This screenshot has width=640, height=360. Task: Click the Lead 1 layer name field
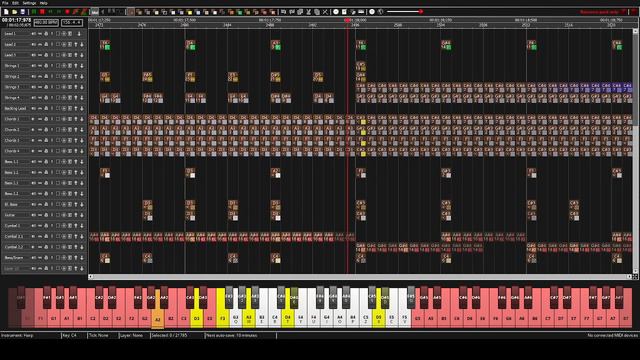(x=16, y=33)
